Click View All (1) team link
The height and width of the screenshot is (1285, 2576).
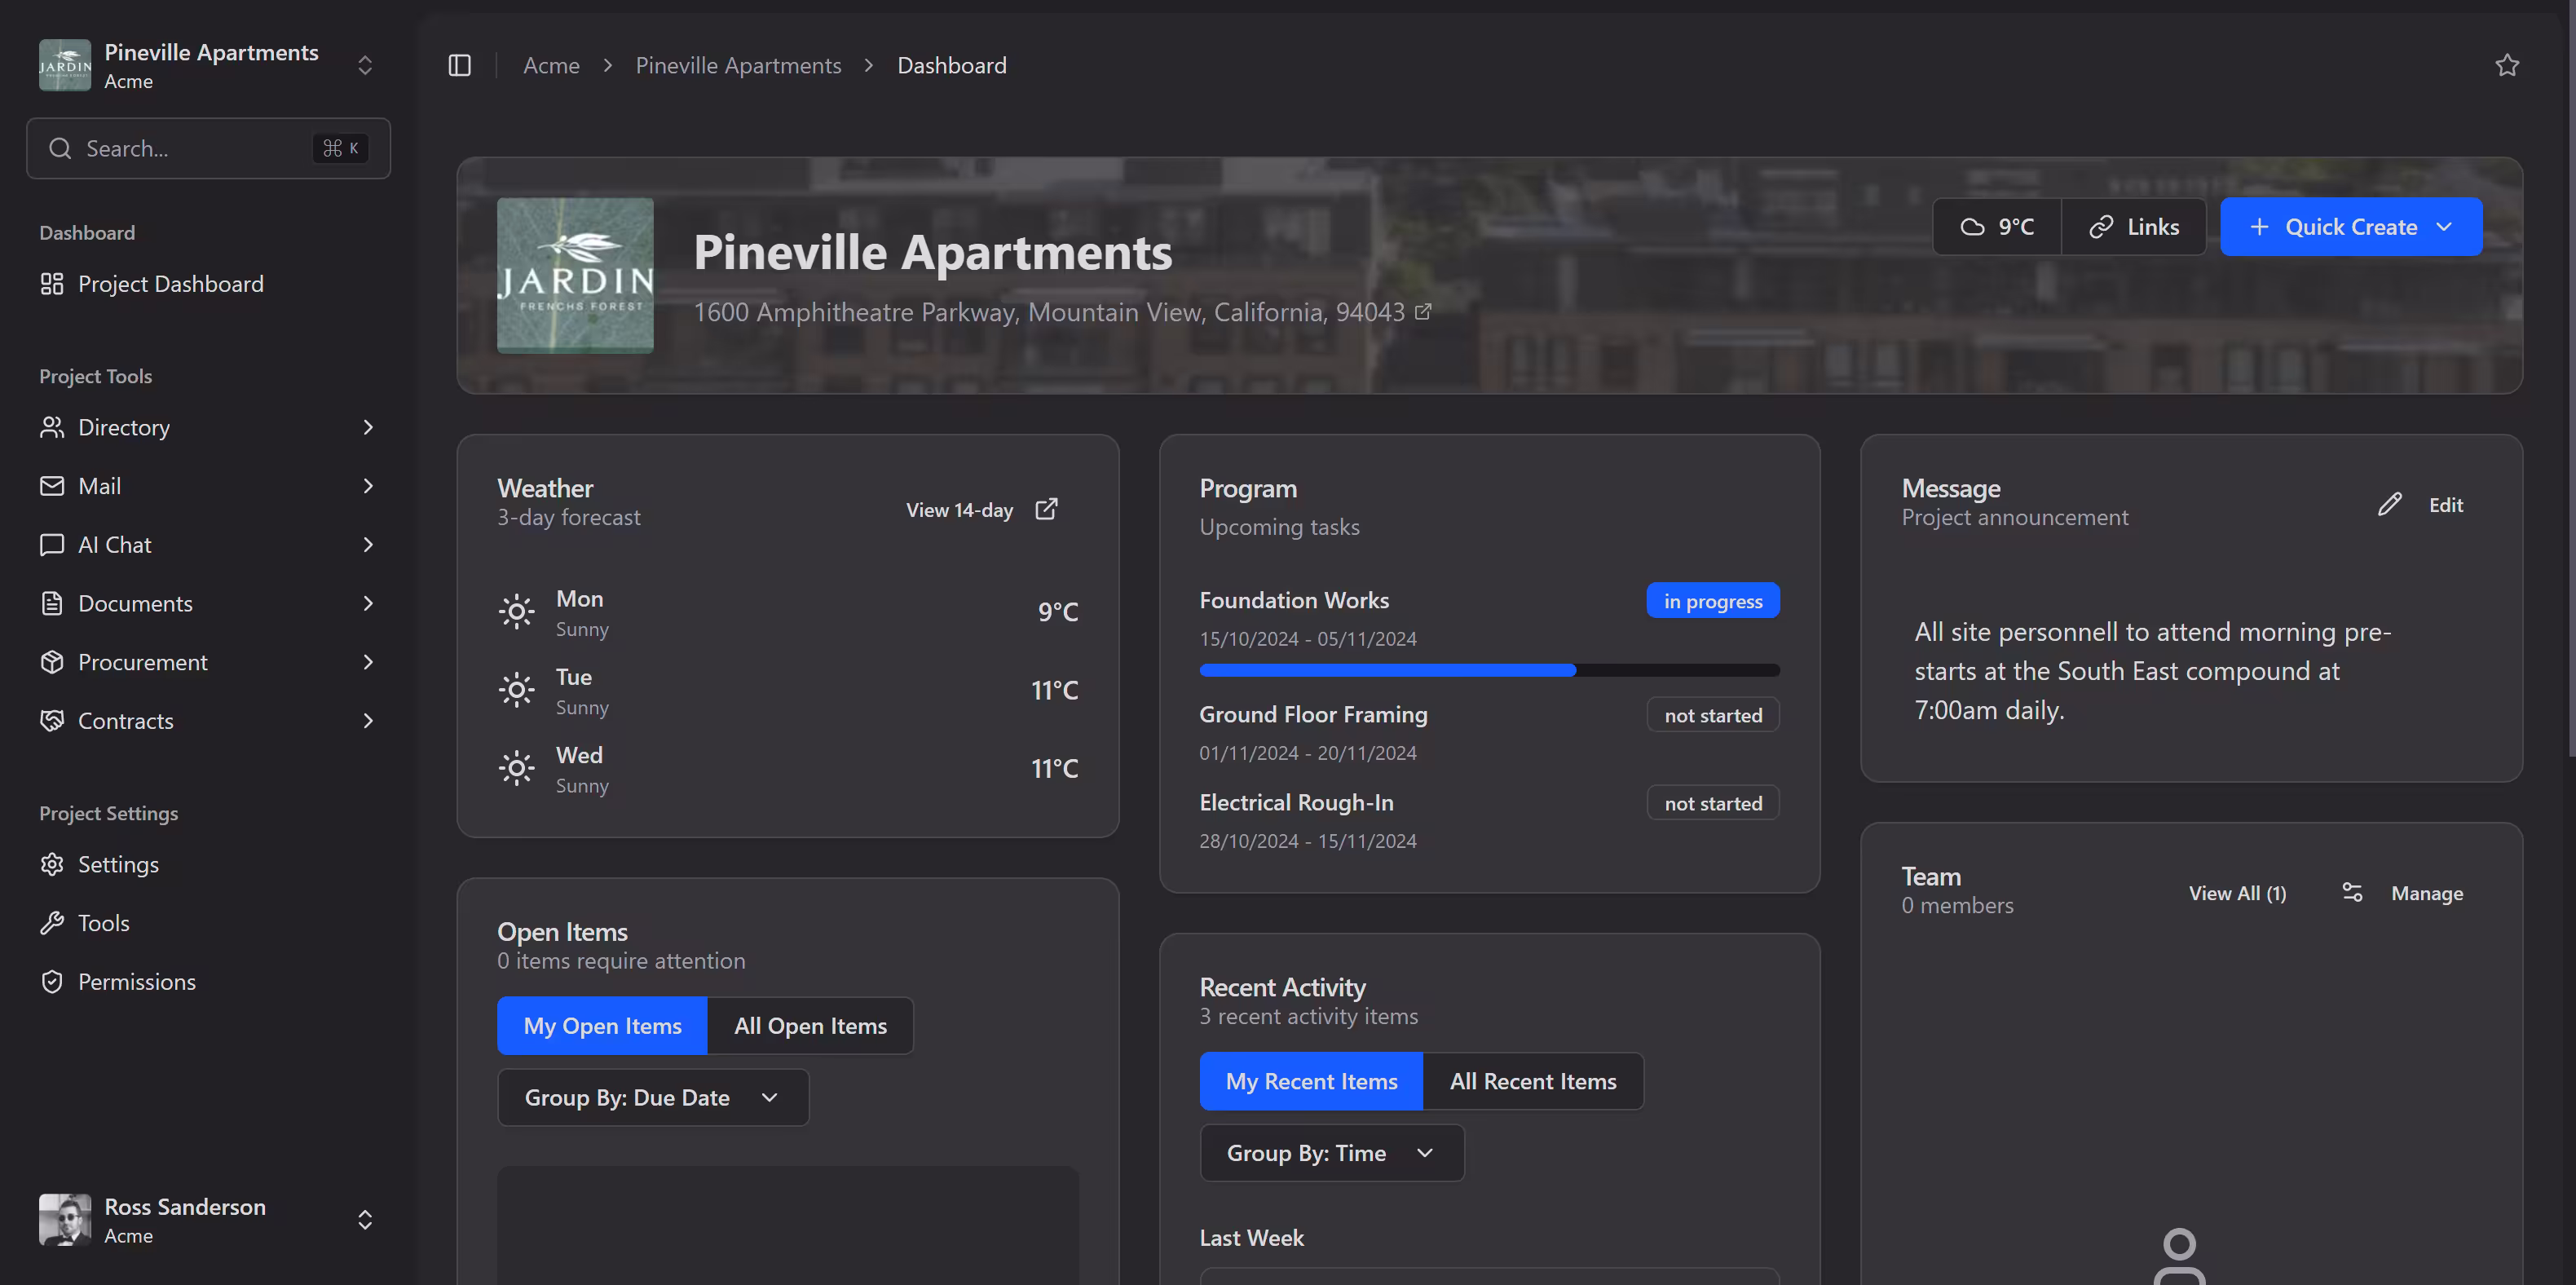click(2236, 893)
